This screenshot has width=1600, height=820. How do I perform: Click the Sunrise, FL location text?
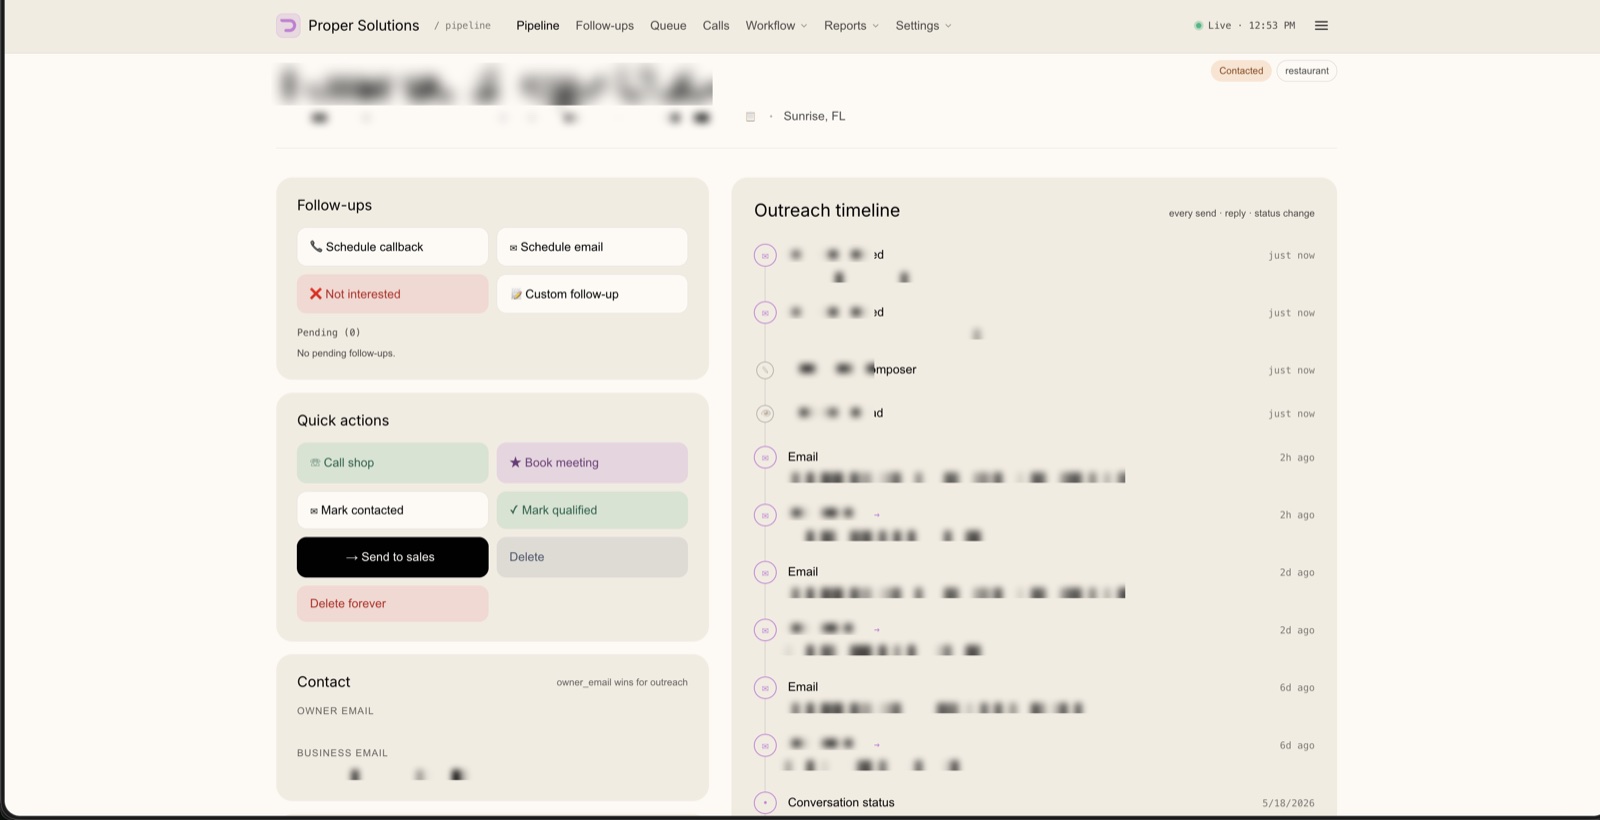coord(814,117)
